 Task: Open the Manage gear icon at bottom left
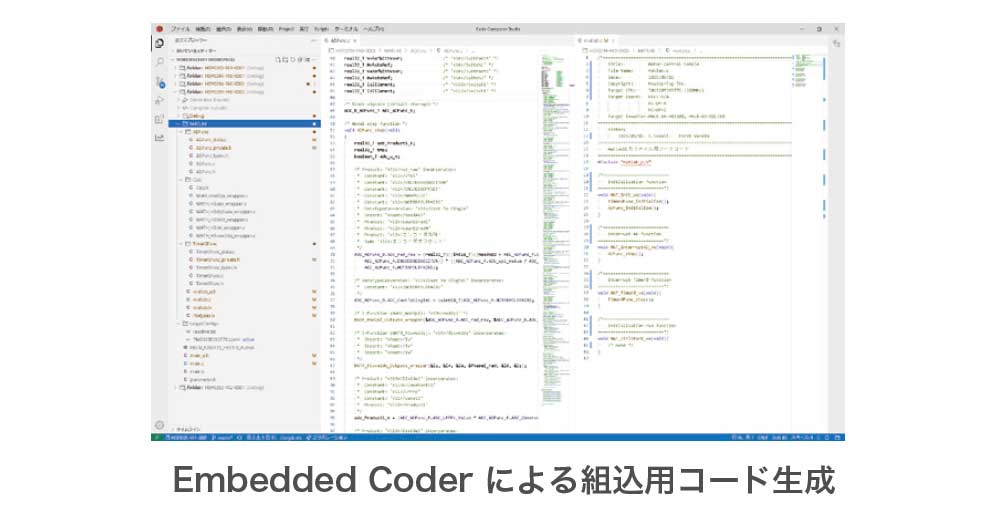[x=160, y=424]
